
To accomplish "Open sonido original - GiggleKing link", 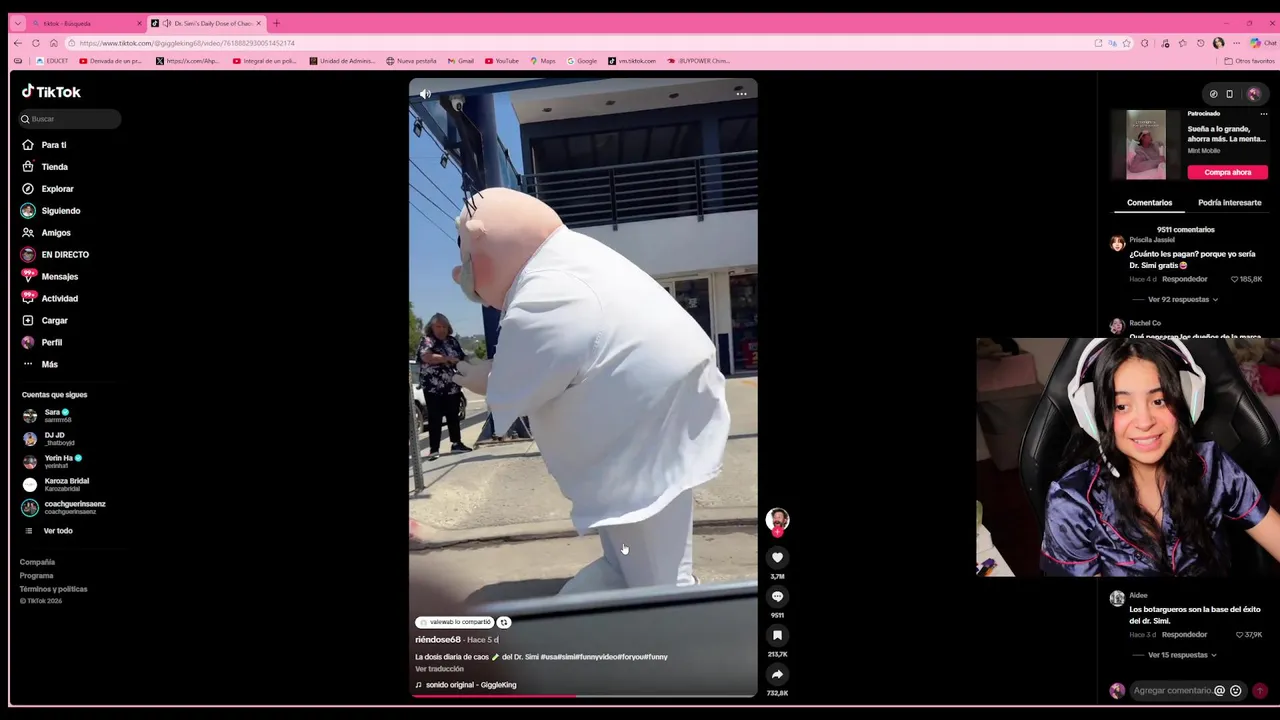I will (x=471, y=685).
